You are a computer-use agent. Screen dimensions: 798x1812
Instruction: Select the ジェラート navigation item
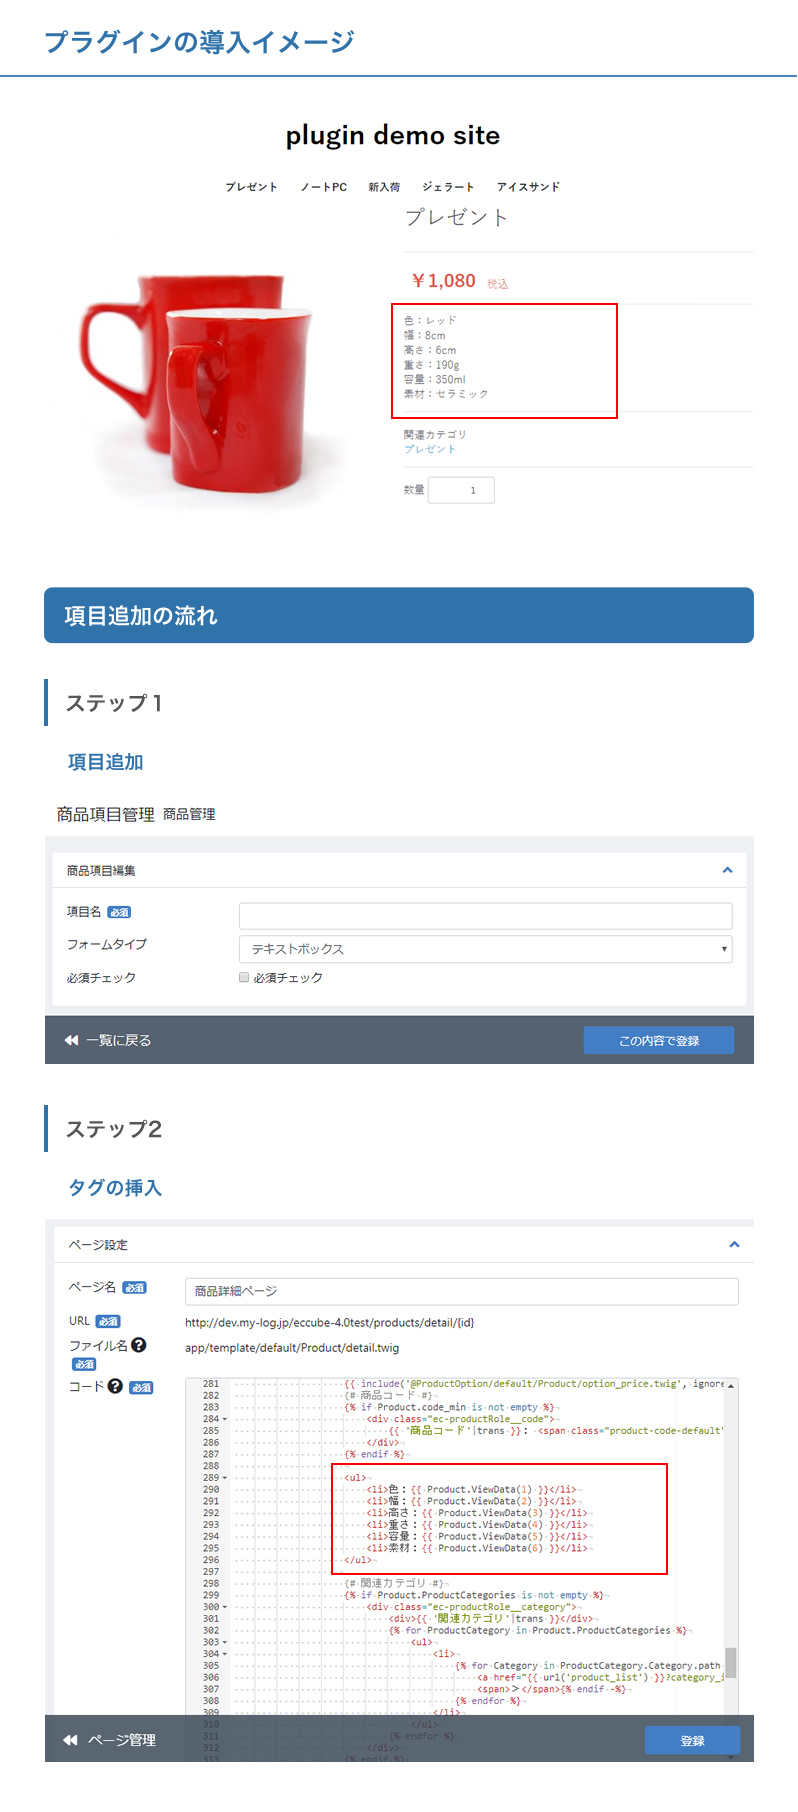coord(448,187)
